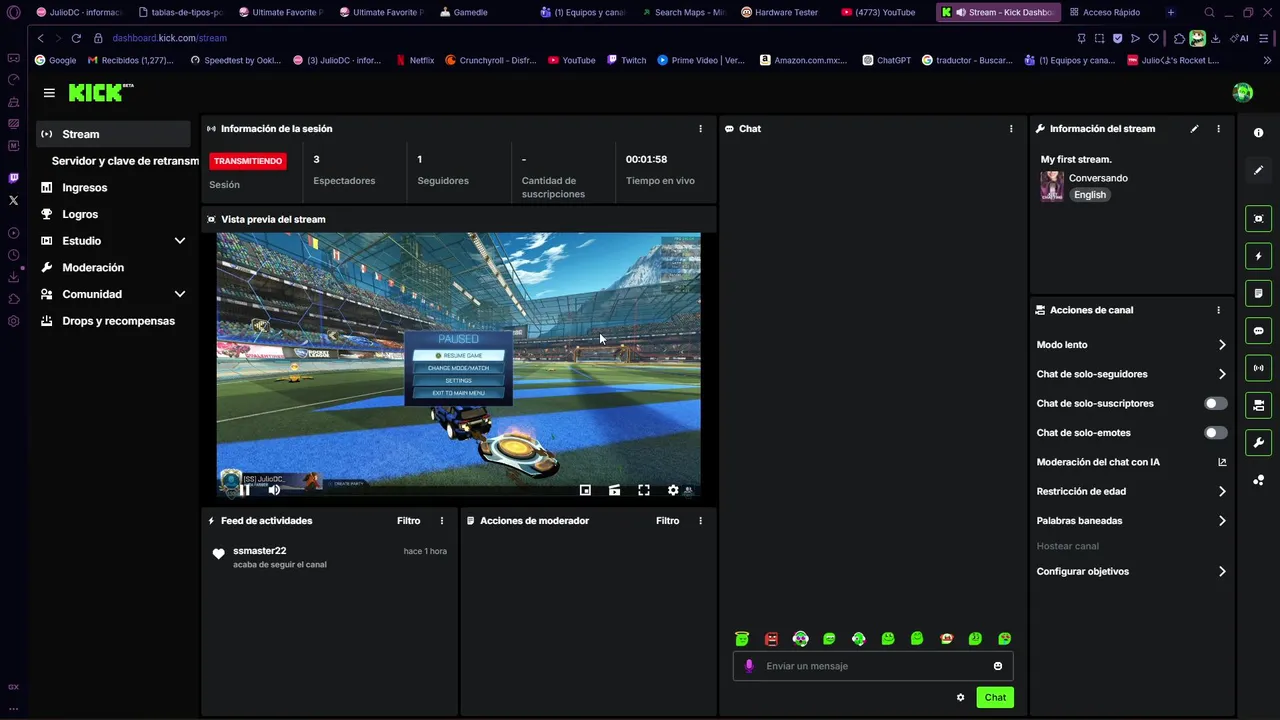Open Servidor y clave de retransmisión page

[x=124, y=161]
